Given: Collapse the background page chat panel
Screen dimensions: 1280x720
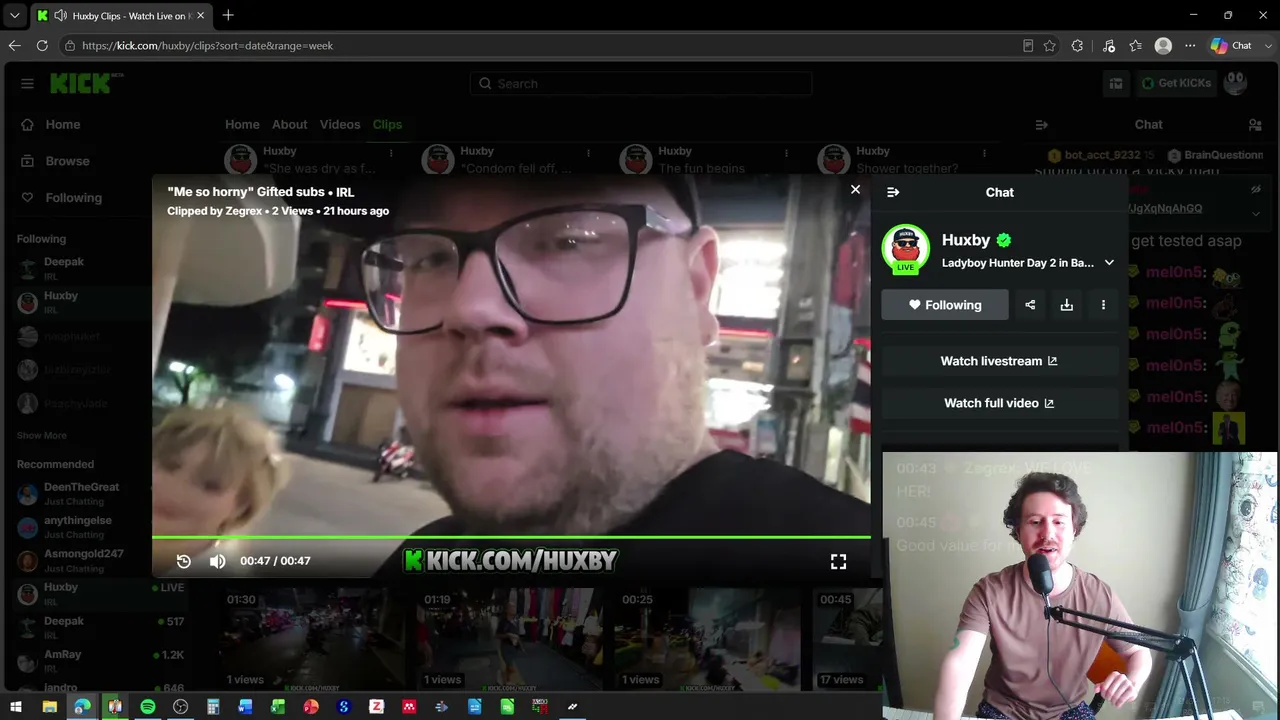Looking at the screenshot, I should point(1041,125).
